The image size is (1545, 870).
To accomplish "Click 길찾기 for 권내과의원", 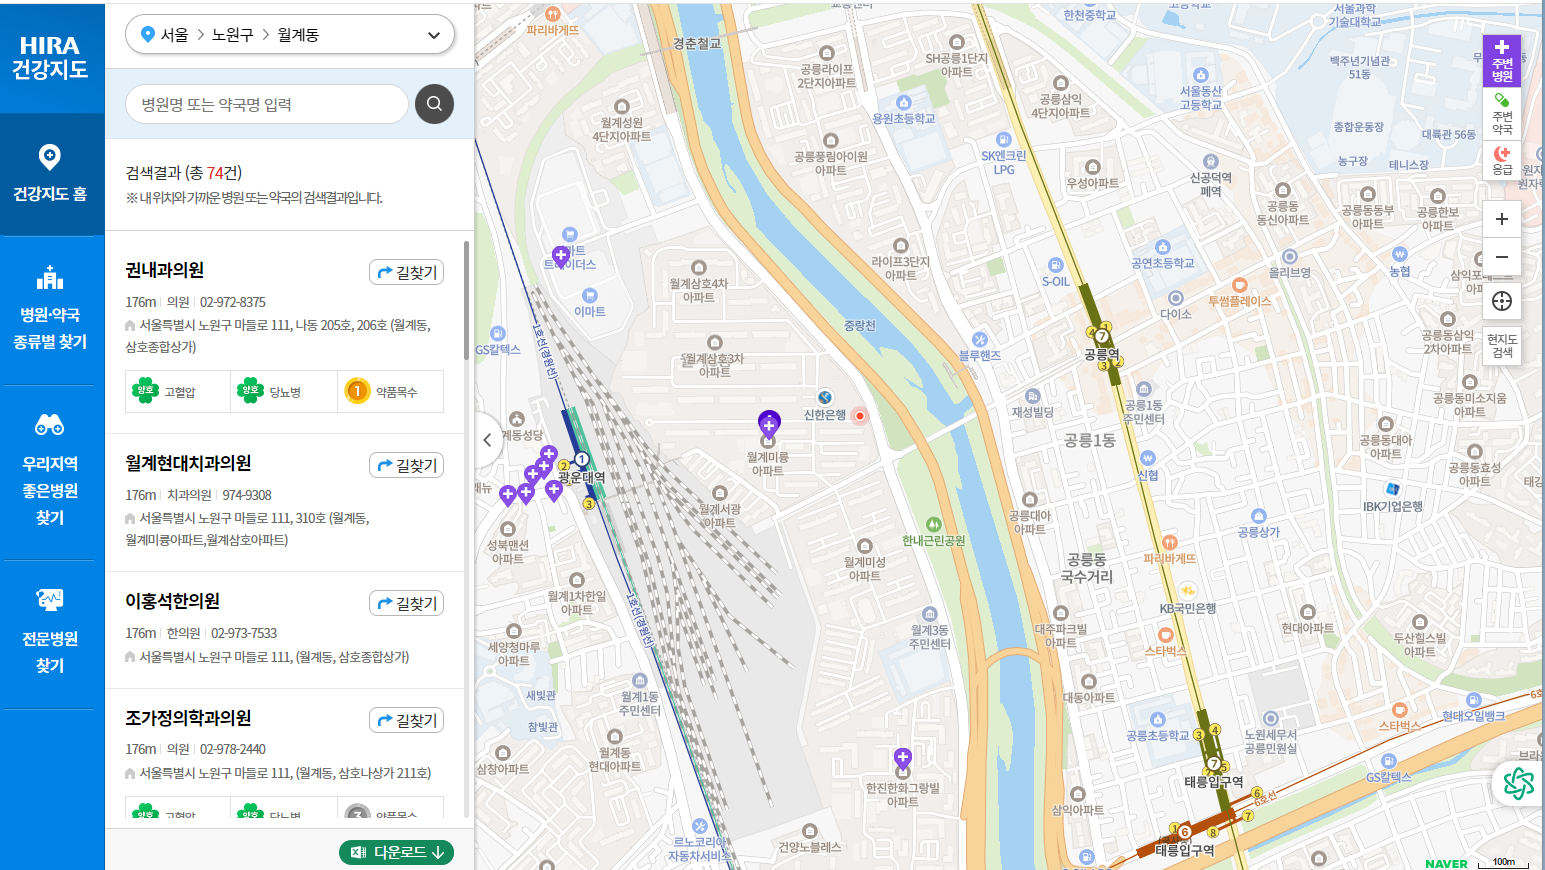I will (x=407, y=272).
